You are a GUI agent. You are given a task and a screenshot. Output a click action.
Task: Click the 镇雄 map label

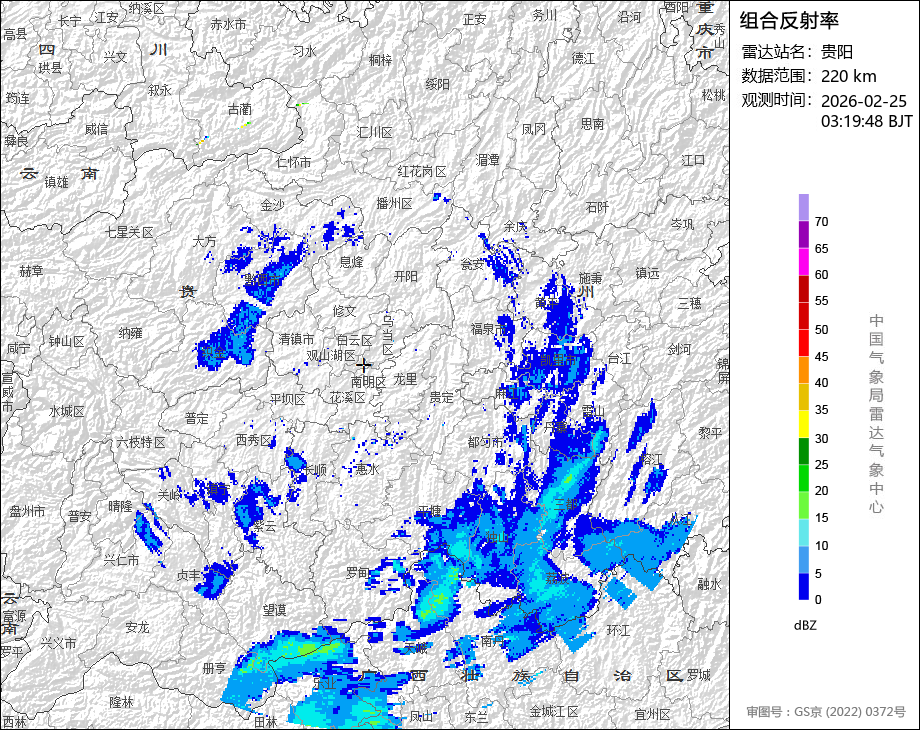[x=56, y=182]
